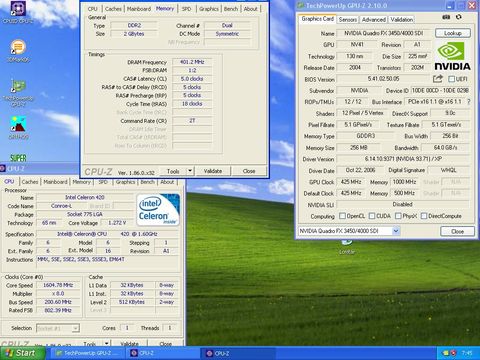480x360 pixels.
Task: Click the Device ID field in GPU-Z
Action: (x=440, y=90)
